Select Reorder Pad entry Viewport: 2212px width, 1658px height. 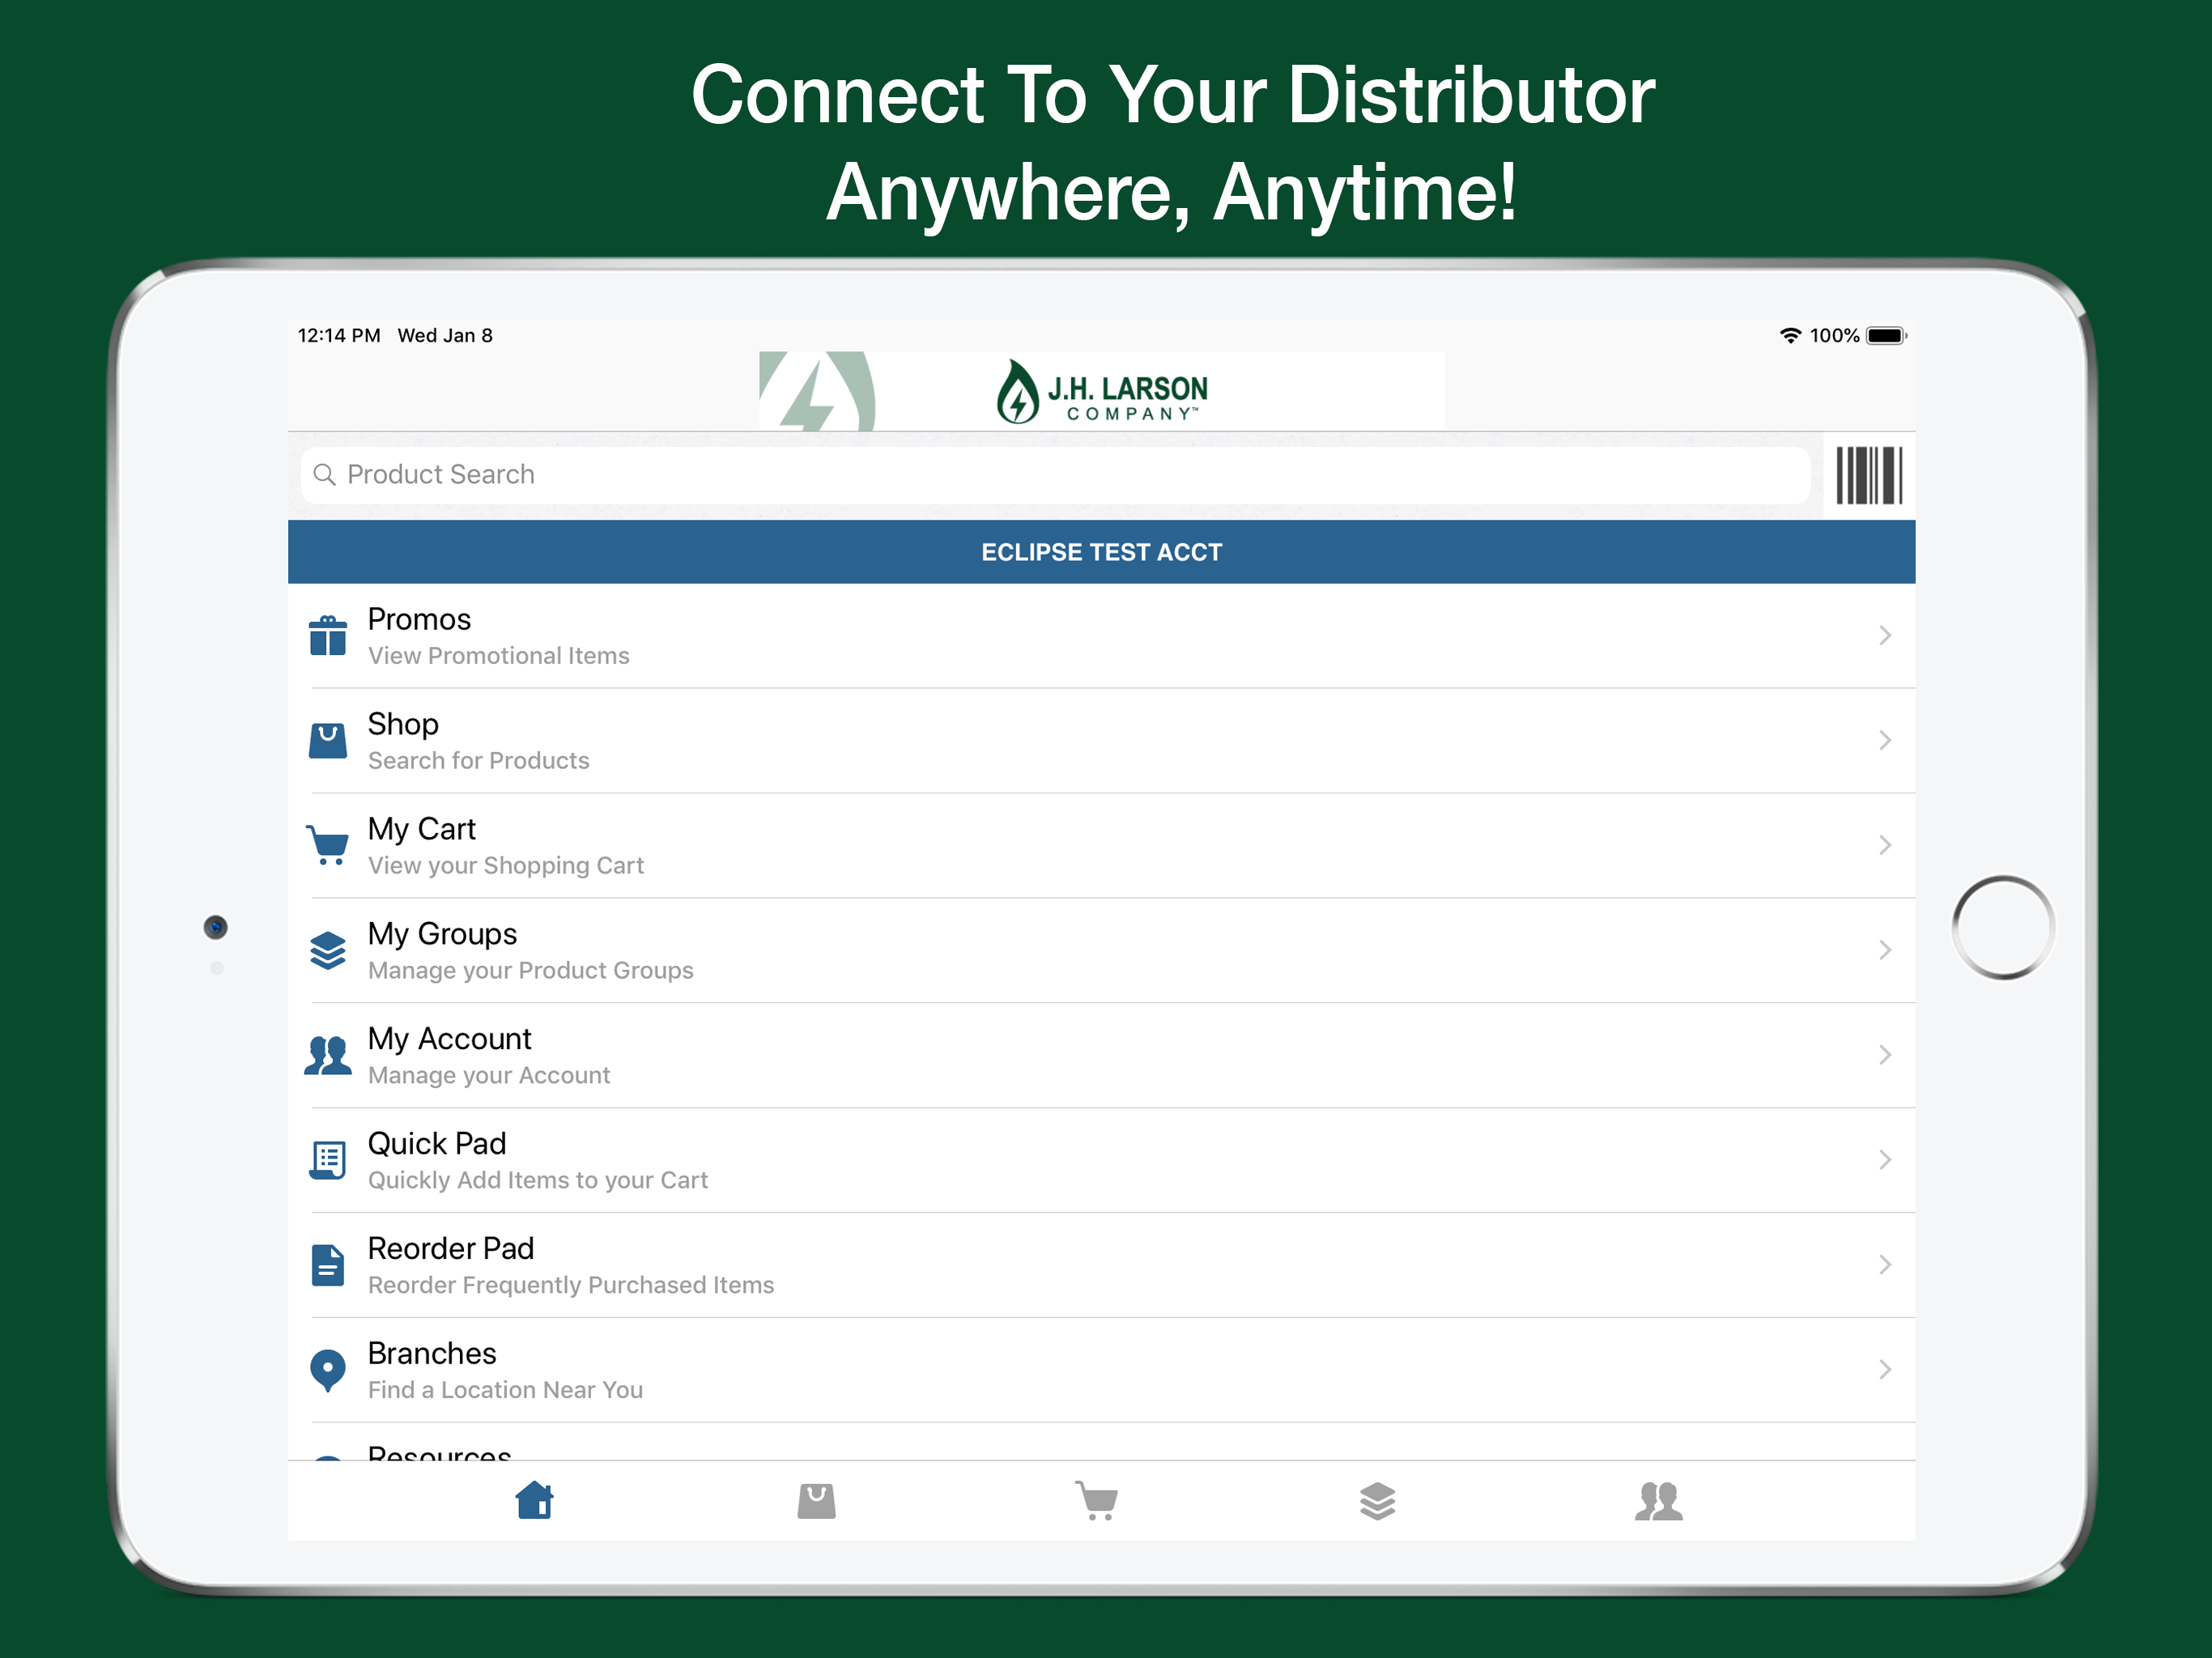[1101, 1266]
